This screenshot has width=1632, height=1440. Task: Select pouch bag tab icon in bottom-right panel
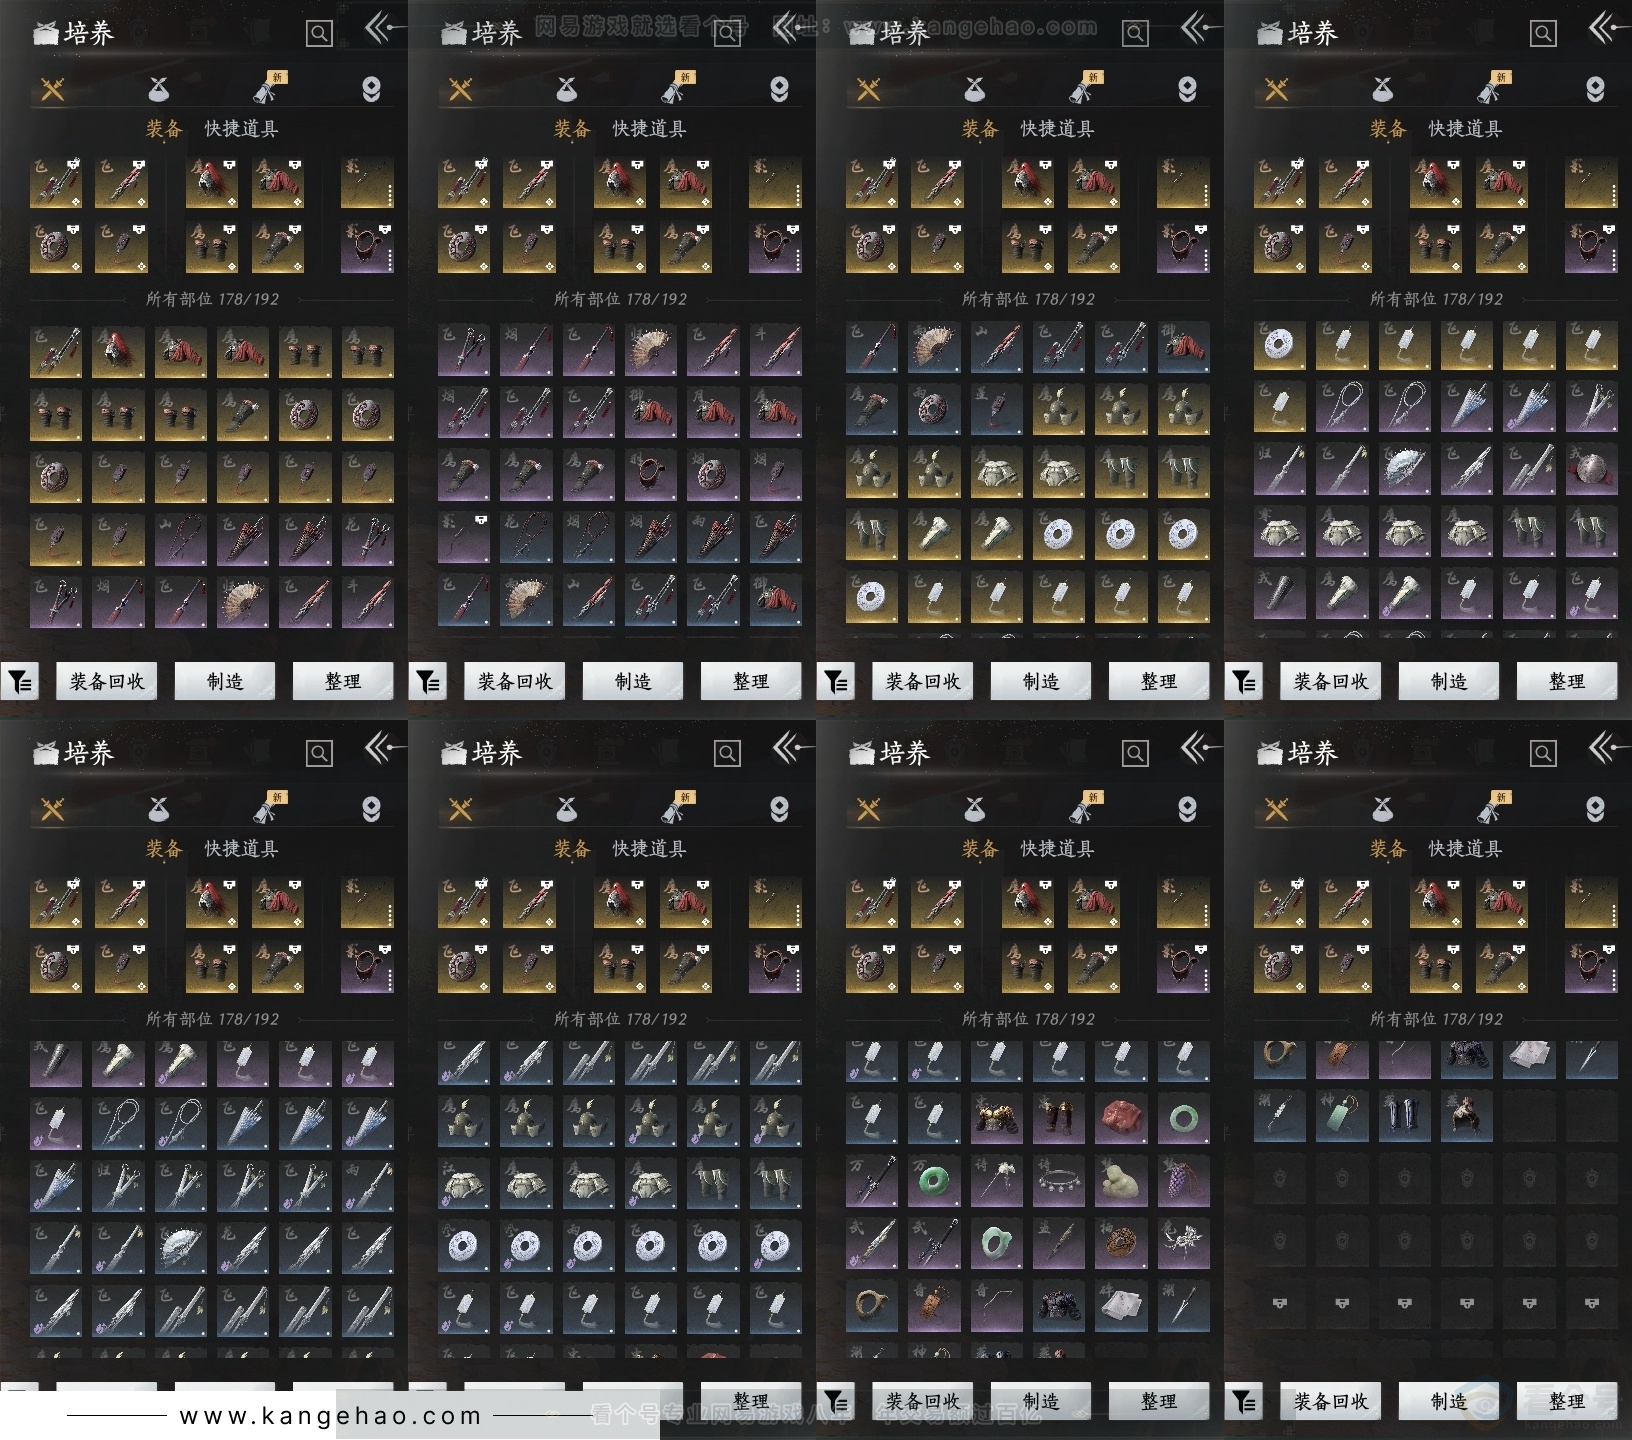(1383, 810)
